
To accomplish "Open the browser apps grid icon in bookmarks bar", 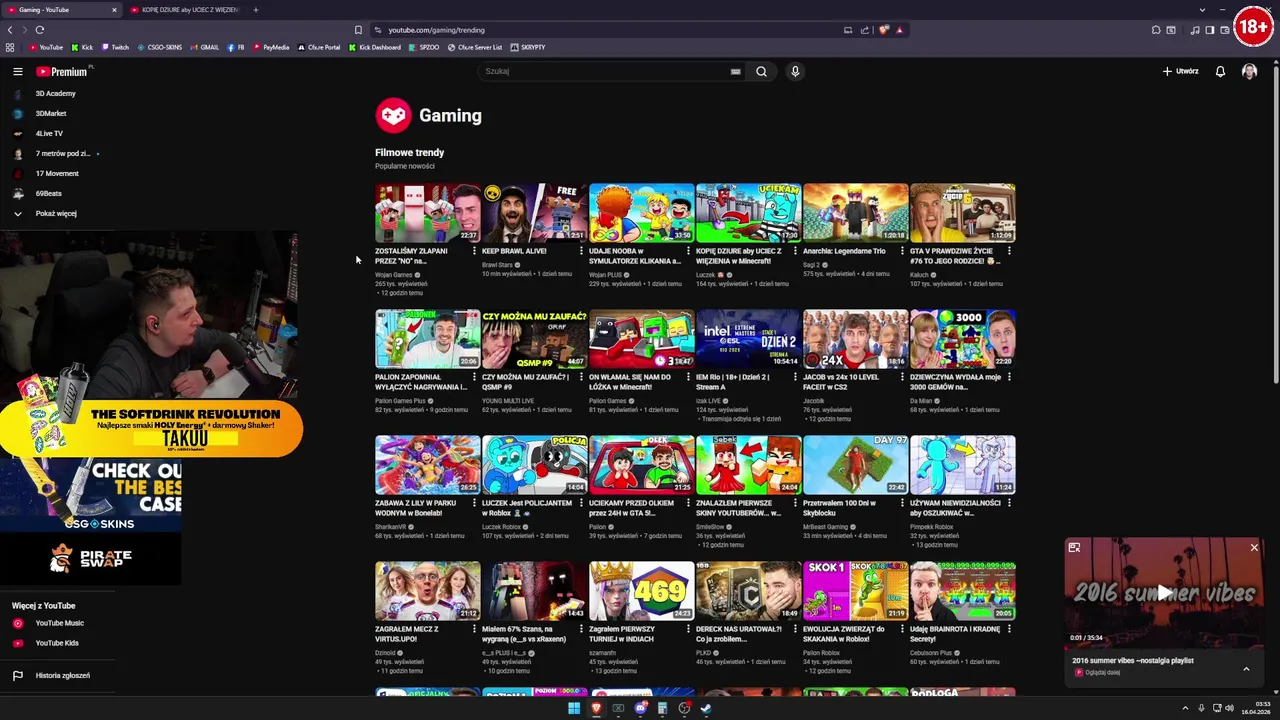I will 10,47.
